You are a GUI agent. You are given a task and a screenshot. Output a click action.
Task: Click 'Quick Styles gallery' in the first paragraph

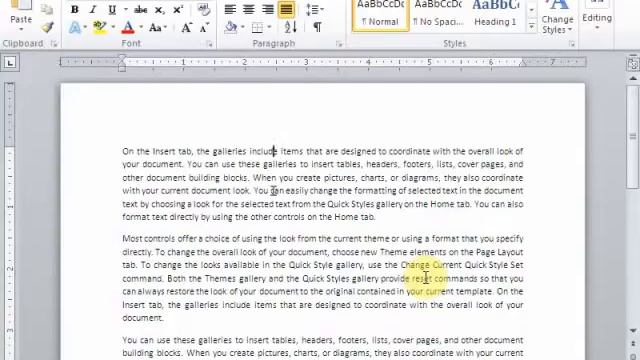pyautogui.click(x=365, y=204)
